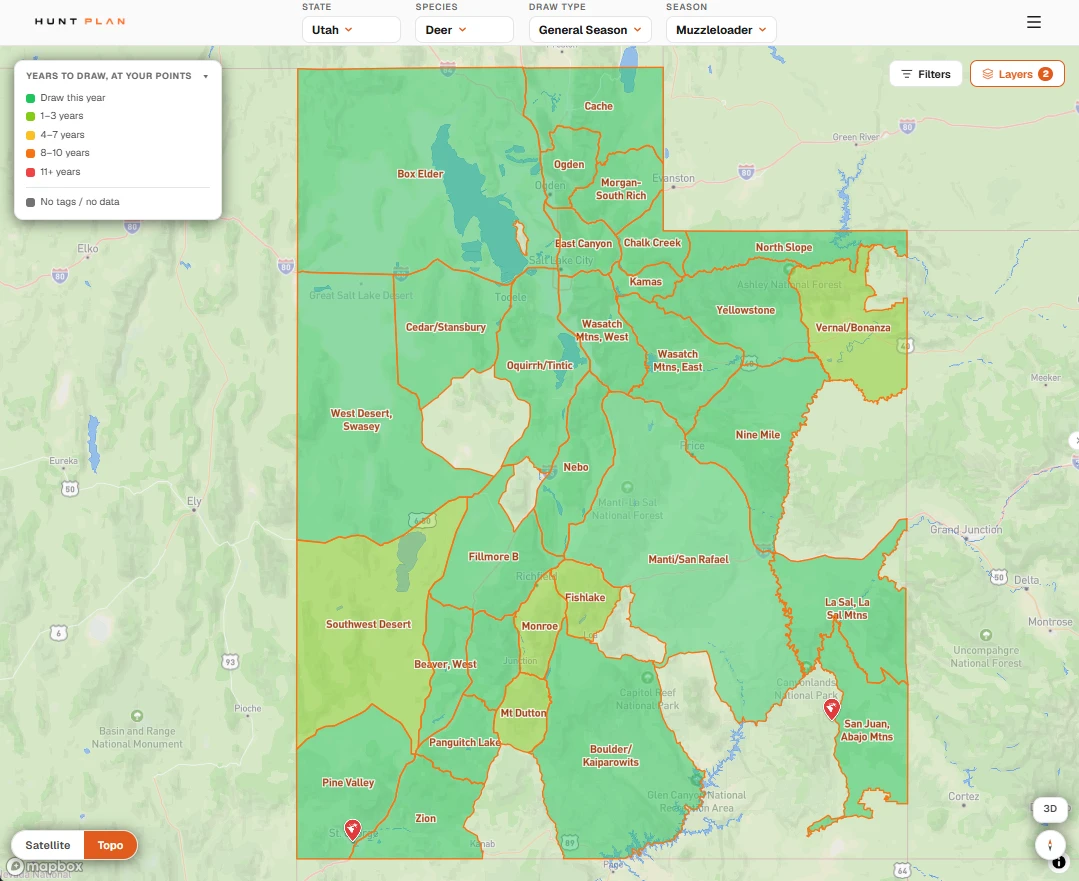The image size is (1079, 881).
Task: Click the 1–3 years legend swatch
Action: point(30,116)
